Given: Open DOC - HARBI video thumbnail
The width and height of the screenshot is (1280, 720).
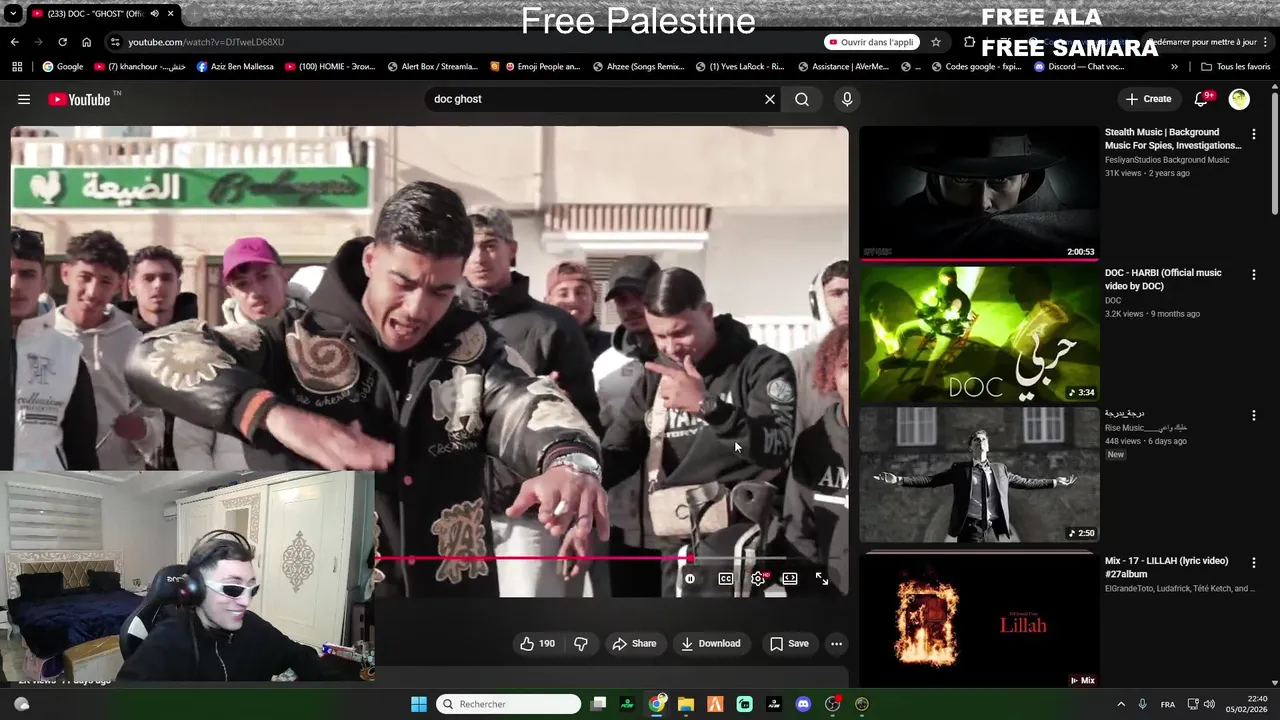Looking at the screenshot, I should [979, 334].
